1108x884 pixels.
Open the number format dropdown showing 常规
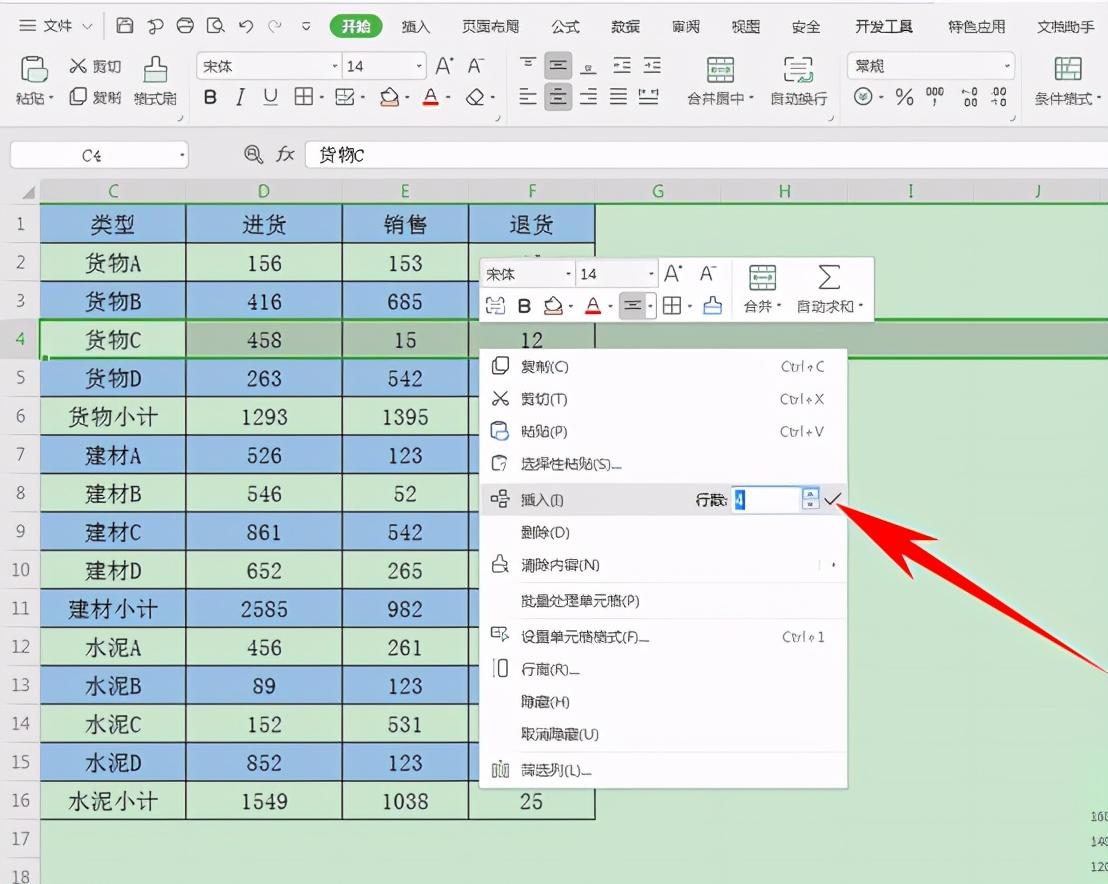click(x=930, y=65)
